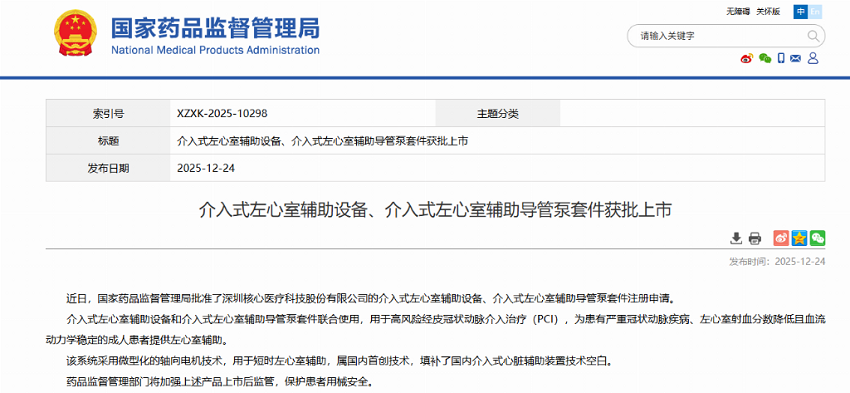Click the large article headline
Image resolution: width=850 pixels, height=393 pixels.
click(435, 210)
